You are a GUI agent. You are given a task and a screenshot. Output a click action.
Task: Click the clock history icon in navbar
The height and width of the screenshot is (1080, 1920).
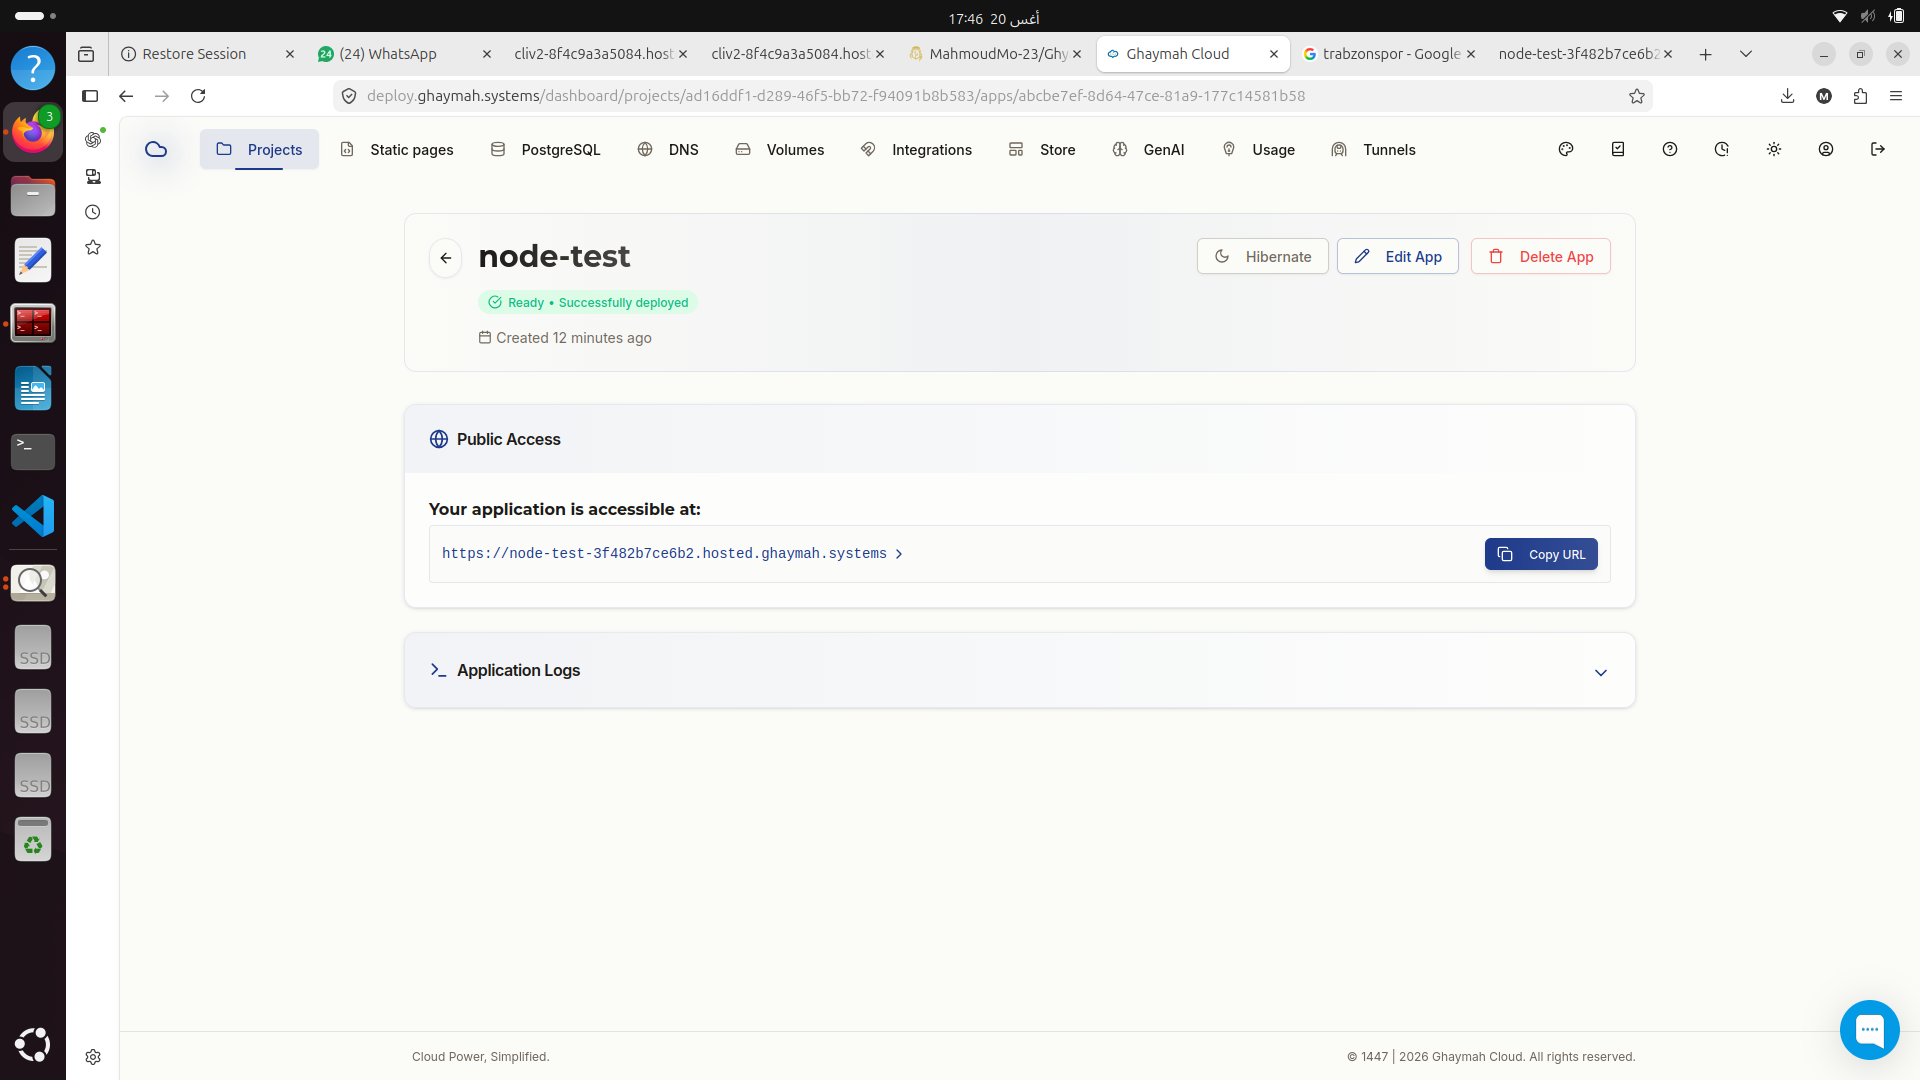(1722, 150)
